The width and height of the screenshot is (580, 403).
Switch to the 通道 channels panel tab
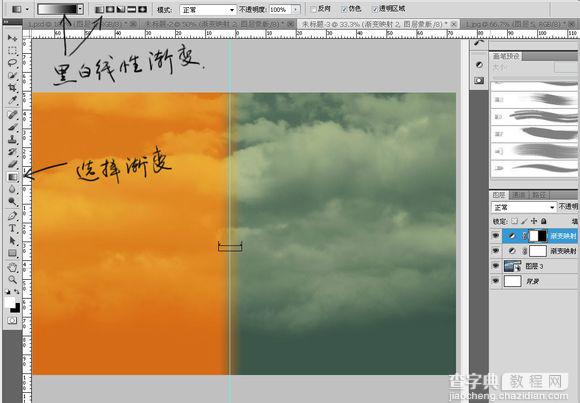[x=519, y=195]
